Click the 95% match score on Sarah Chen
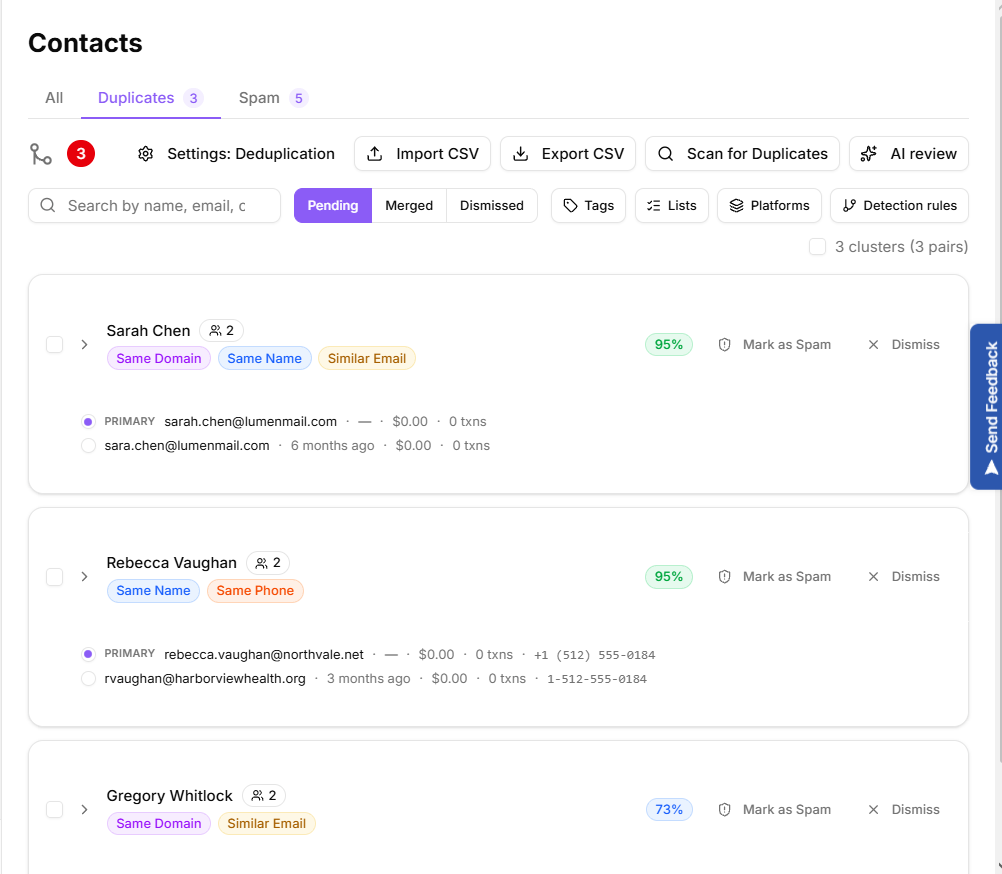The image size is (1002, 874). coord(669,345)
